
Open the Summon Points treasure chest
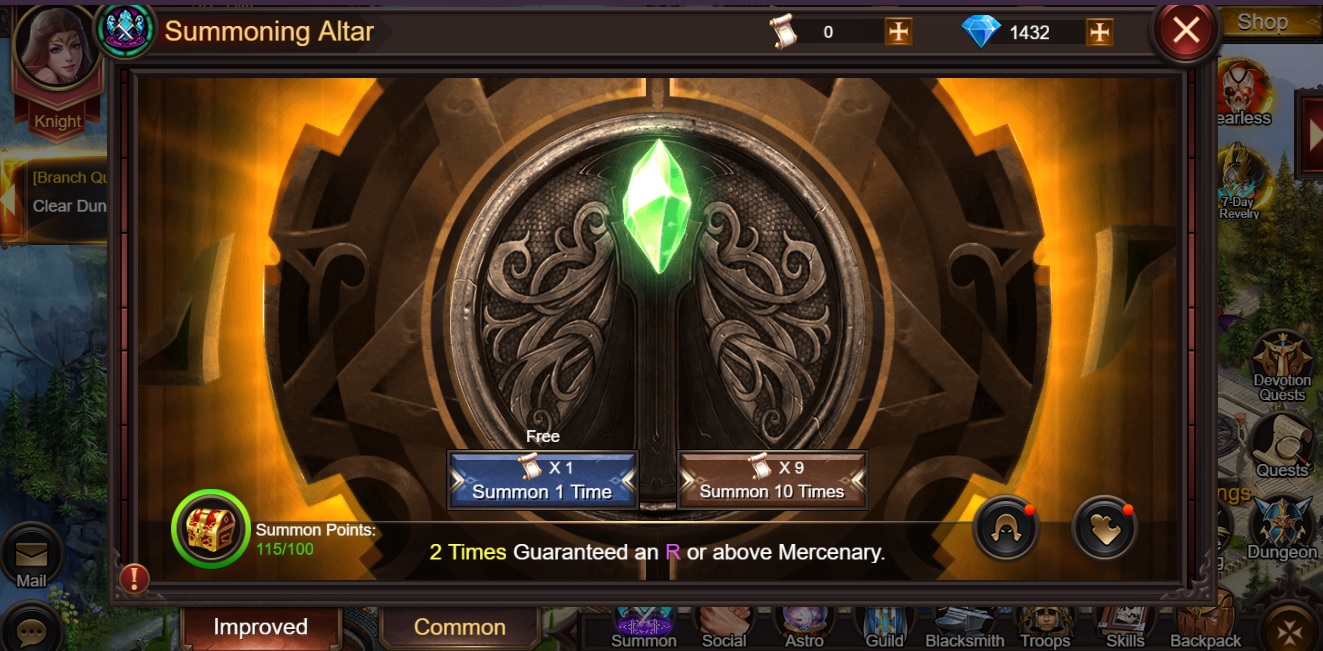tap(211, 528)
